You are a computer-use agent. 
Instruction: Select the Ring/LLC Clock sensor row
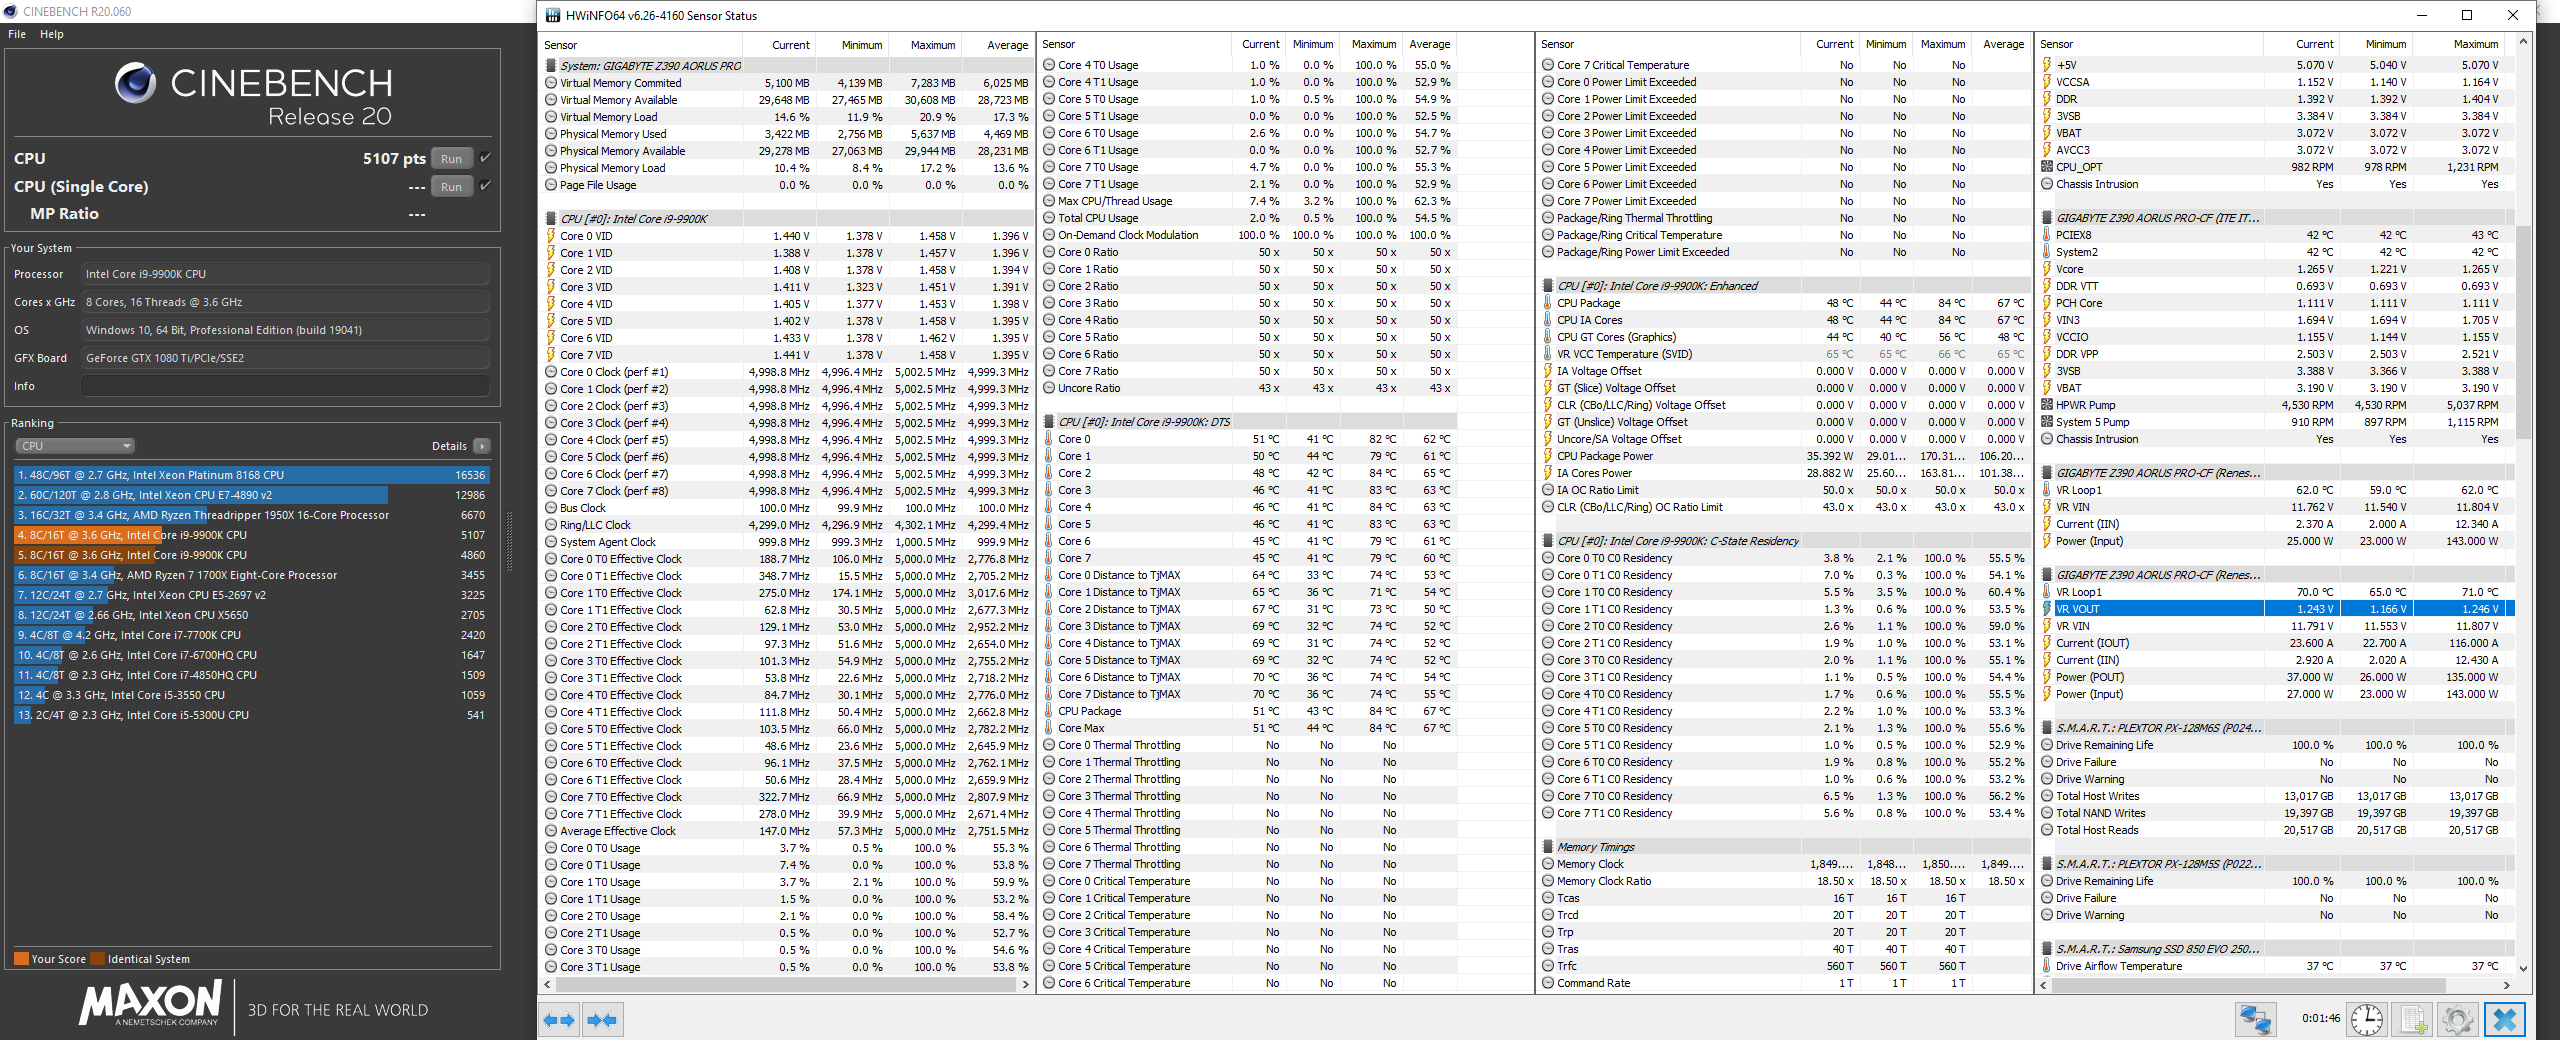(x=786, y=525)
